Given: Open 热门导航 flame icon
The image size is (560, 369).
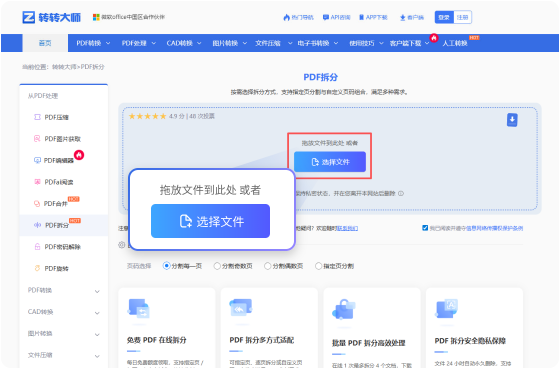Looking at the screenshot, I should pyautogui.click(x=286, y=17).
